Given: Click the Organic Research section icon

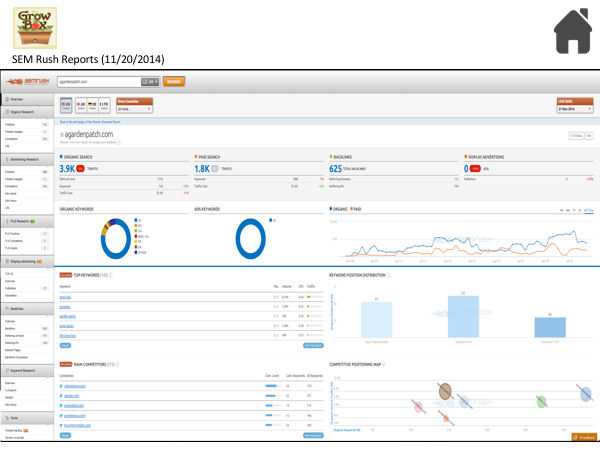Looking at the screenshot, I should click(7, 112).
